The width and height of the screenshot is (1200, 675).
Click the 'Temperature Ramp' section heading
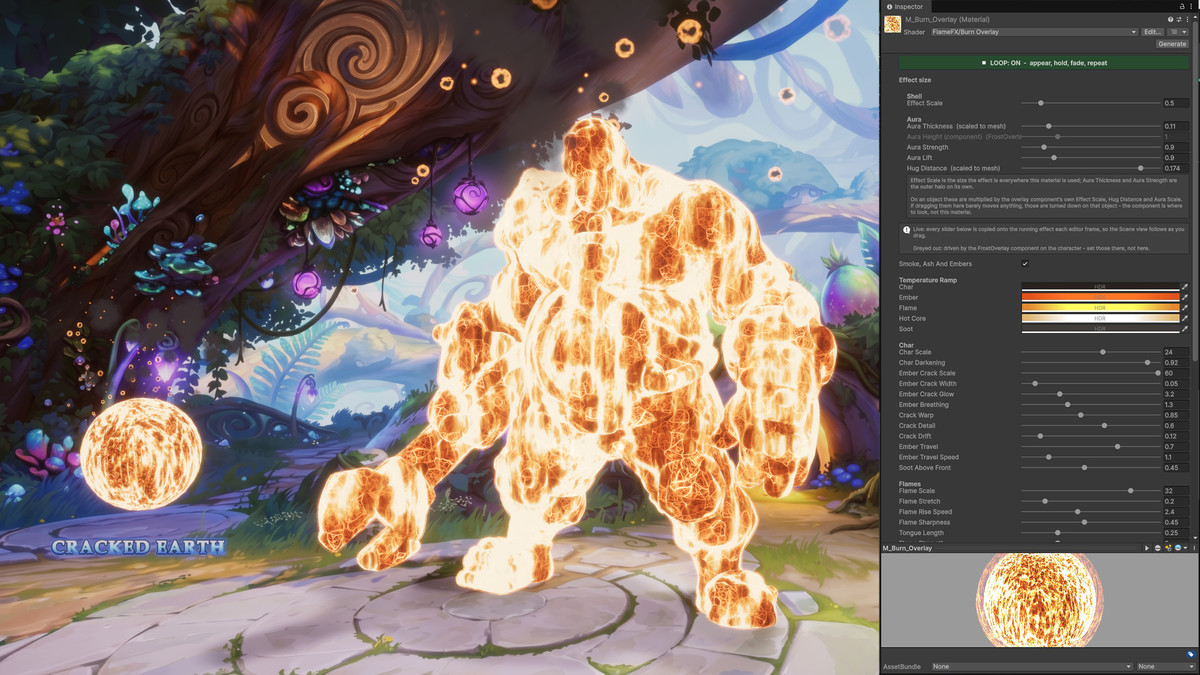tap(928, 280)
